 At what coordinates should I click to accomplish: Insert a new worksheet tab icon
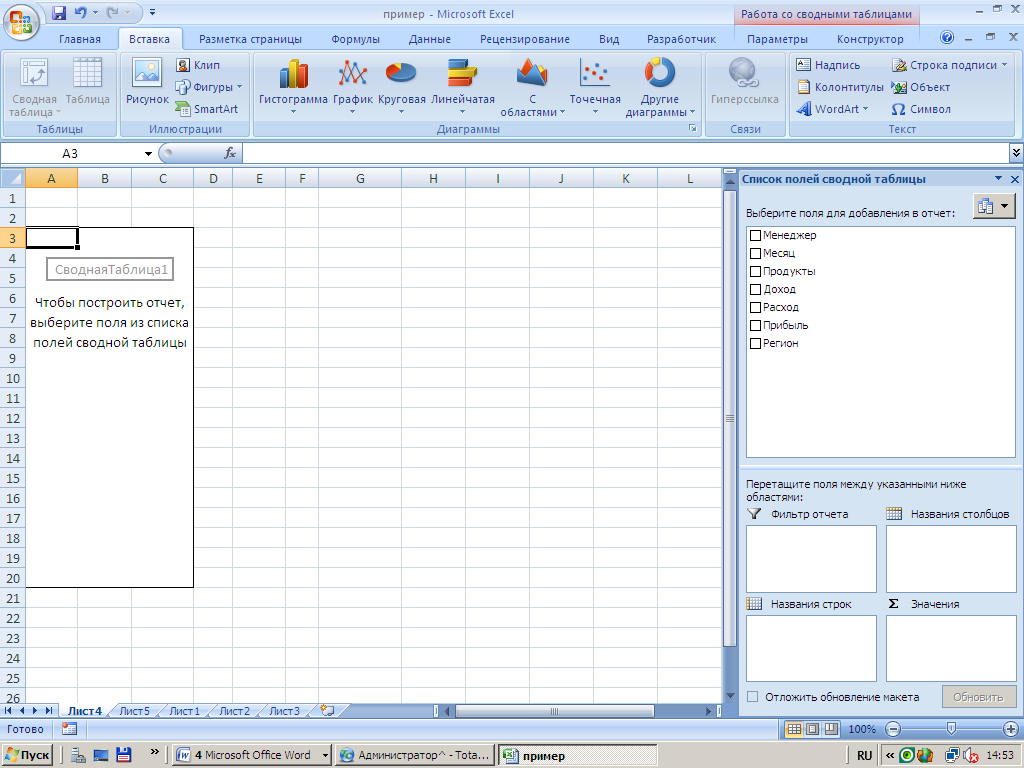(x=327, y=711)
